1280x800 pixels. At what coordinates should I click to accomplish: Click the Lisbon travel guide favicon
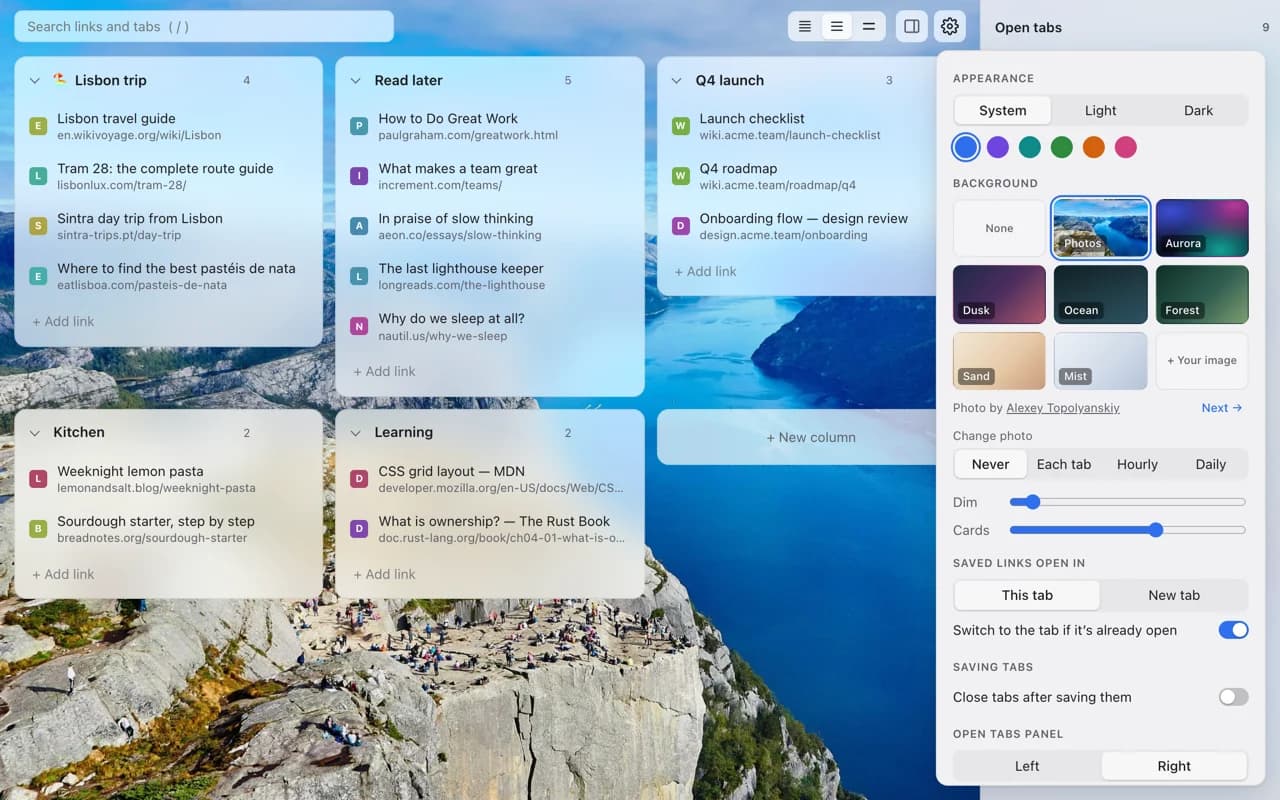pos(38,126)
